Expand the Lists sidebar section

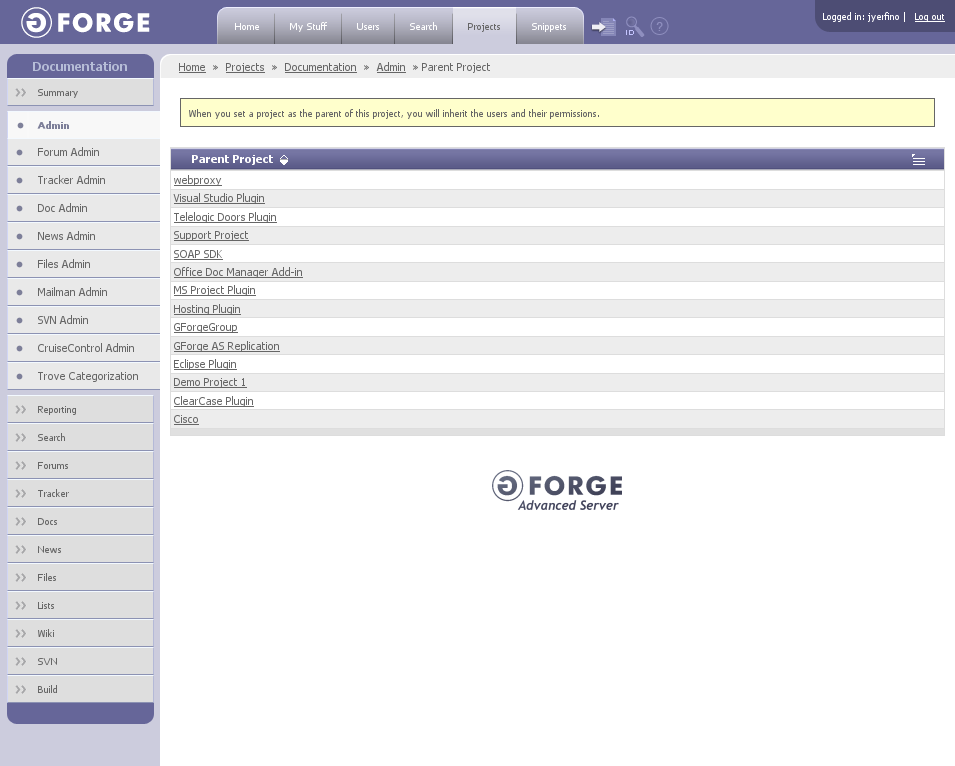coord(80,606)
